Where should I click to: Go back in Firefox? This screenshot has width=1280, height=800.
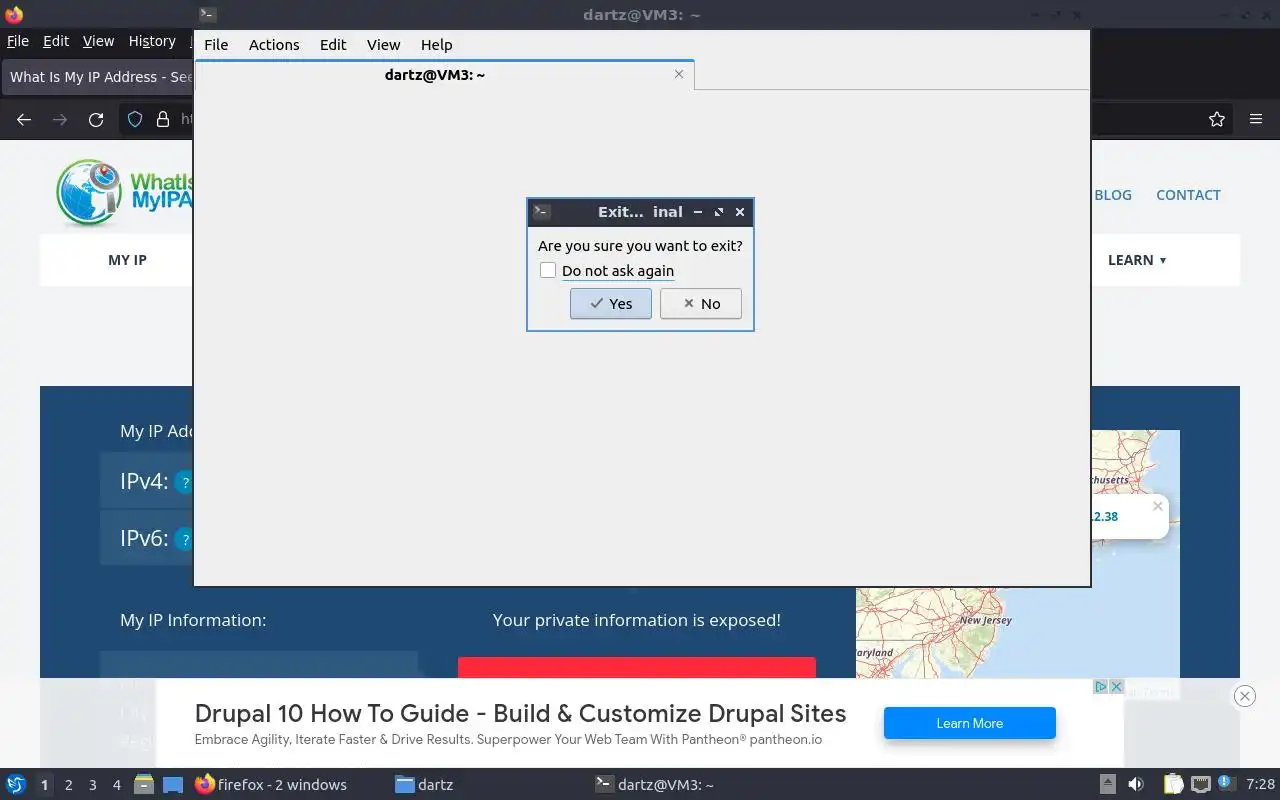tap(24, 119)
